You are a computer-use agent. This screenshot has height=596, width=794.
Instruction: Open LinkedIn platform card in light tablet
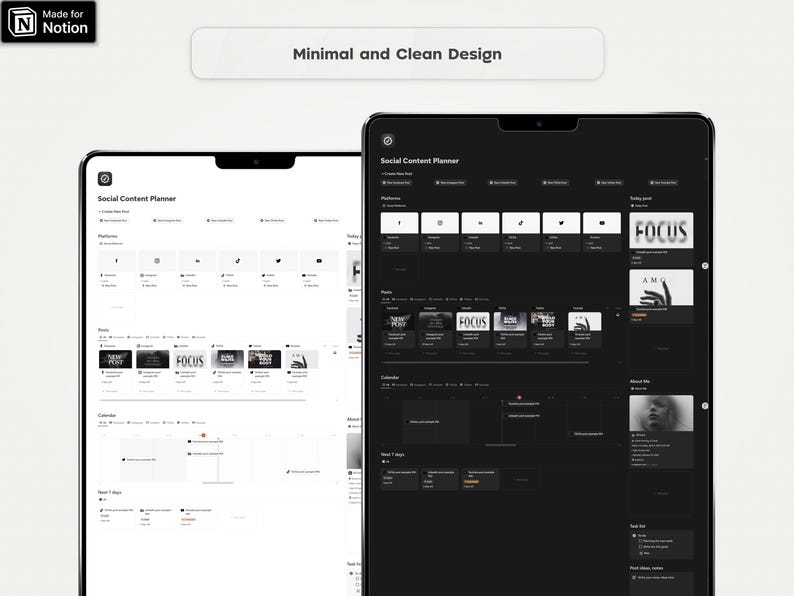pyautogui.click(x=197, y=270)
